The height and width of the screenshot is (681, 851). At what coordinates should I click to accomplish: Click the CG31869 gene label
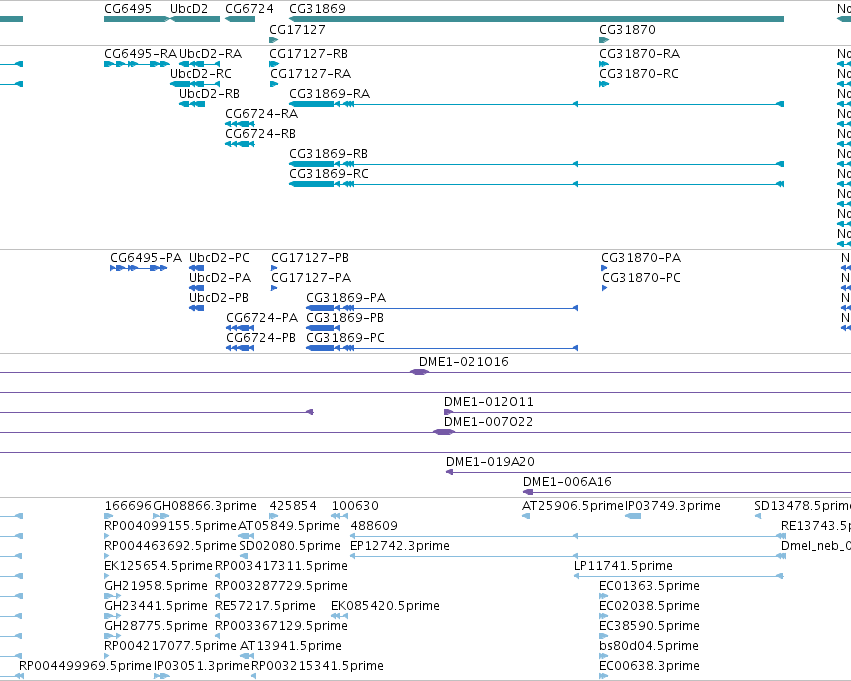tap(317, 9)
